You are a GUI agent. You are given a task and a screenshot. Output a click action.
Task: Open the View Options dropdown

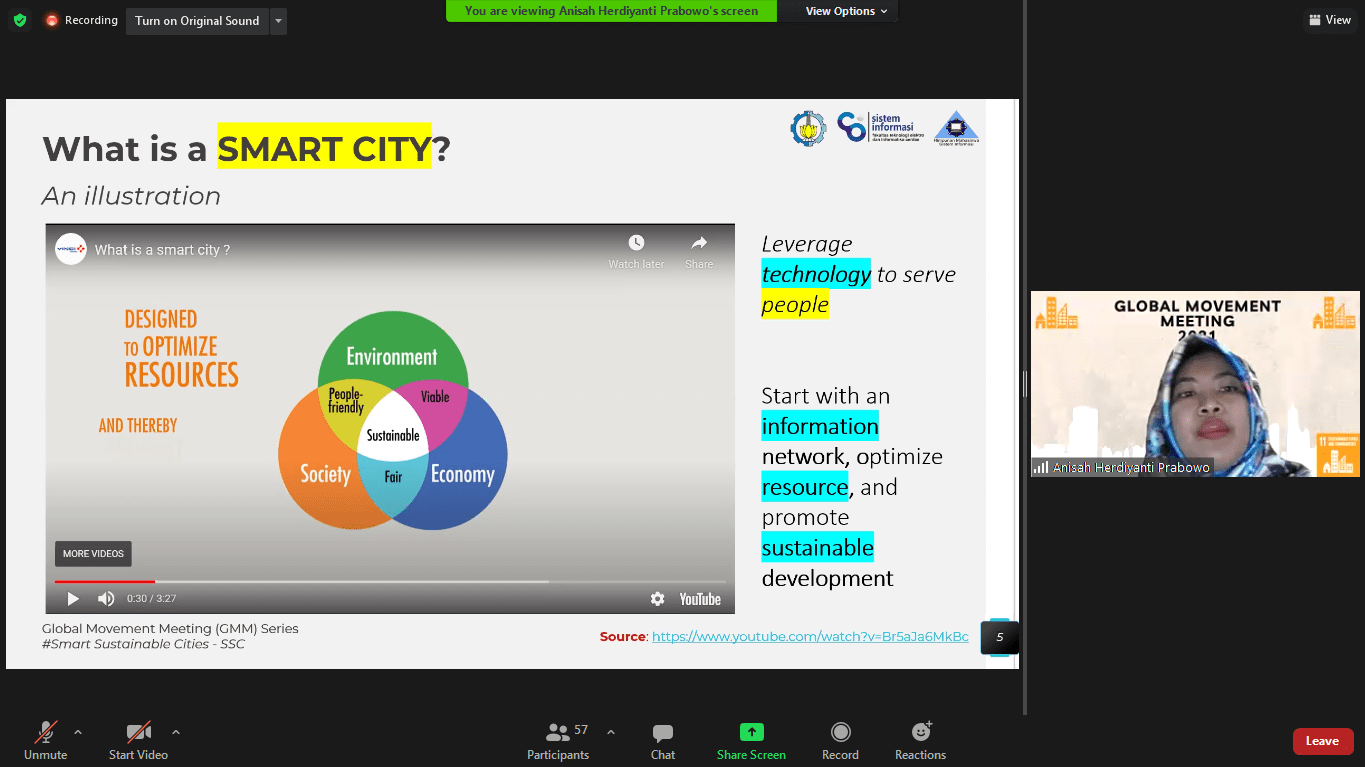[840, 11]
